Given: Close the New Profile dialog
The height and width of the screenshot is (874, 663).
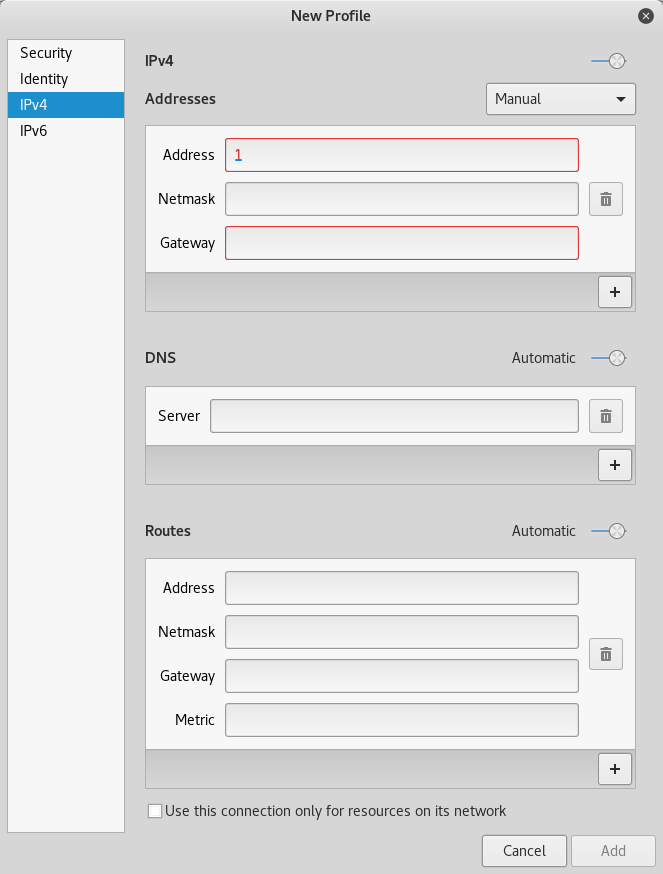Looking at the screenshot, I should click(x=646, y=16).
